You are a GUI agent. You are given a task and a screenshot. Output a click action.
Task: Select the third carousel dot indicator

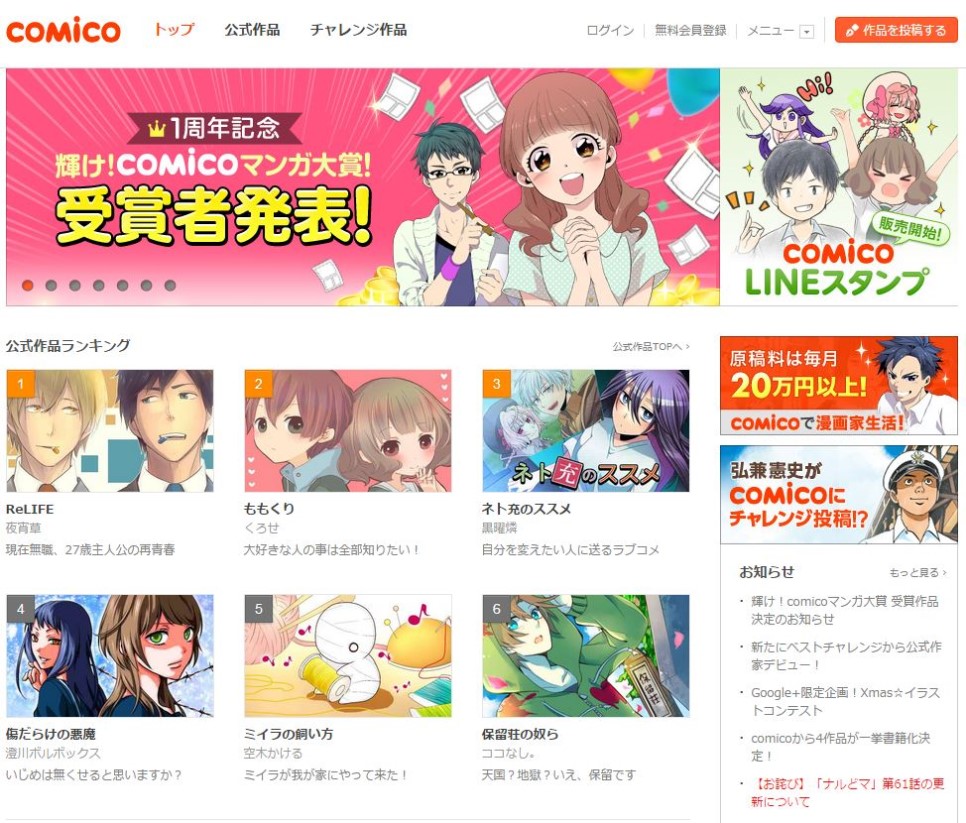(75, 285)
